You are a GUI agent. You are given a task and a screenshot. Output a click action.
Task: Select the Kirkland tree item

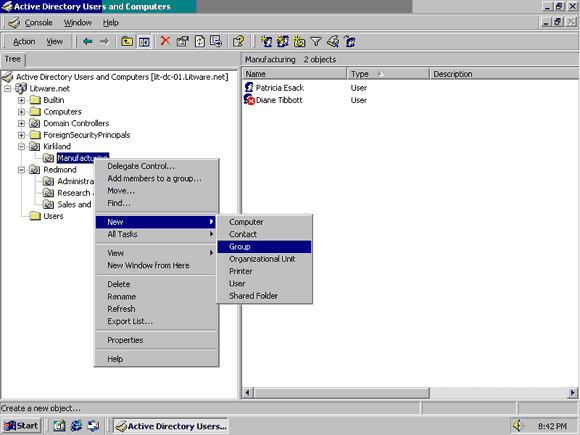(57, 146)
